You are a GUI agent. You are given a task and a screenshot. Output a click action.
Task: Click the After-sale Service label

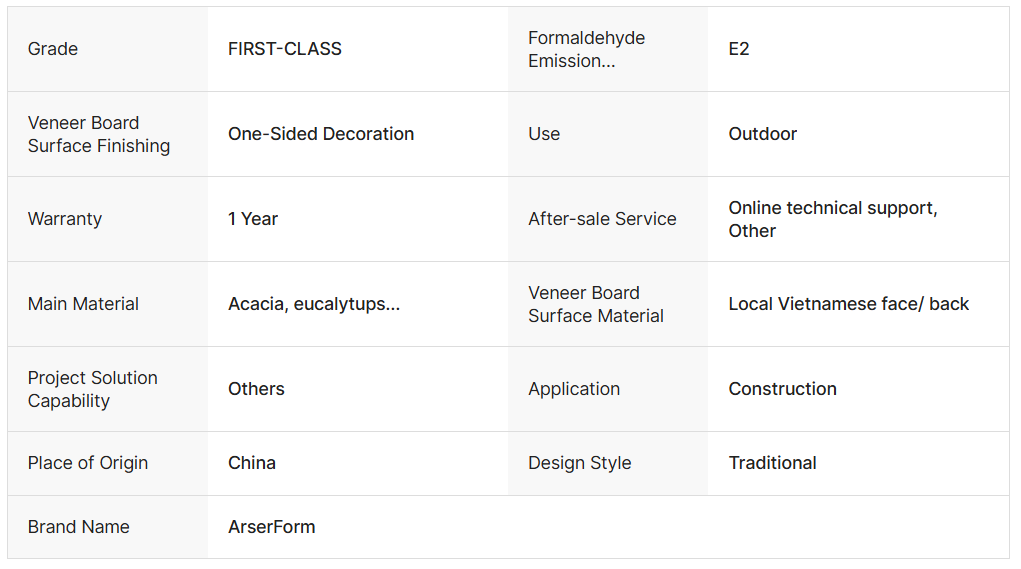[602, 219]
